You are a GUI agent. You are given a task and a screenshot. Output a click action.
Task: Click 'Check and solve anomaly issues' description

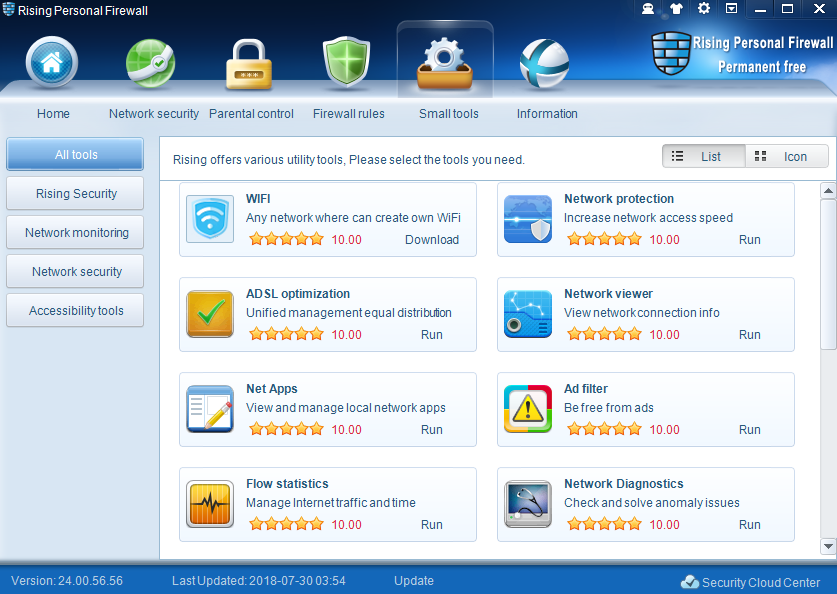652,503
